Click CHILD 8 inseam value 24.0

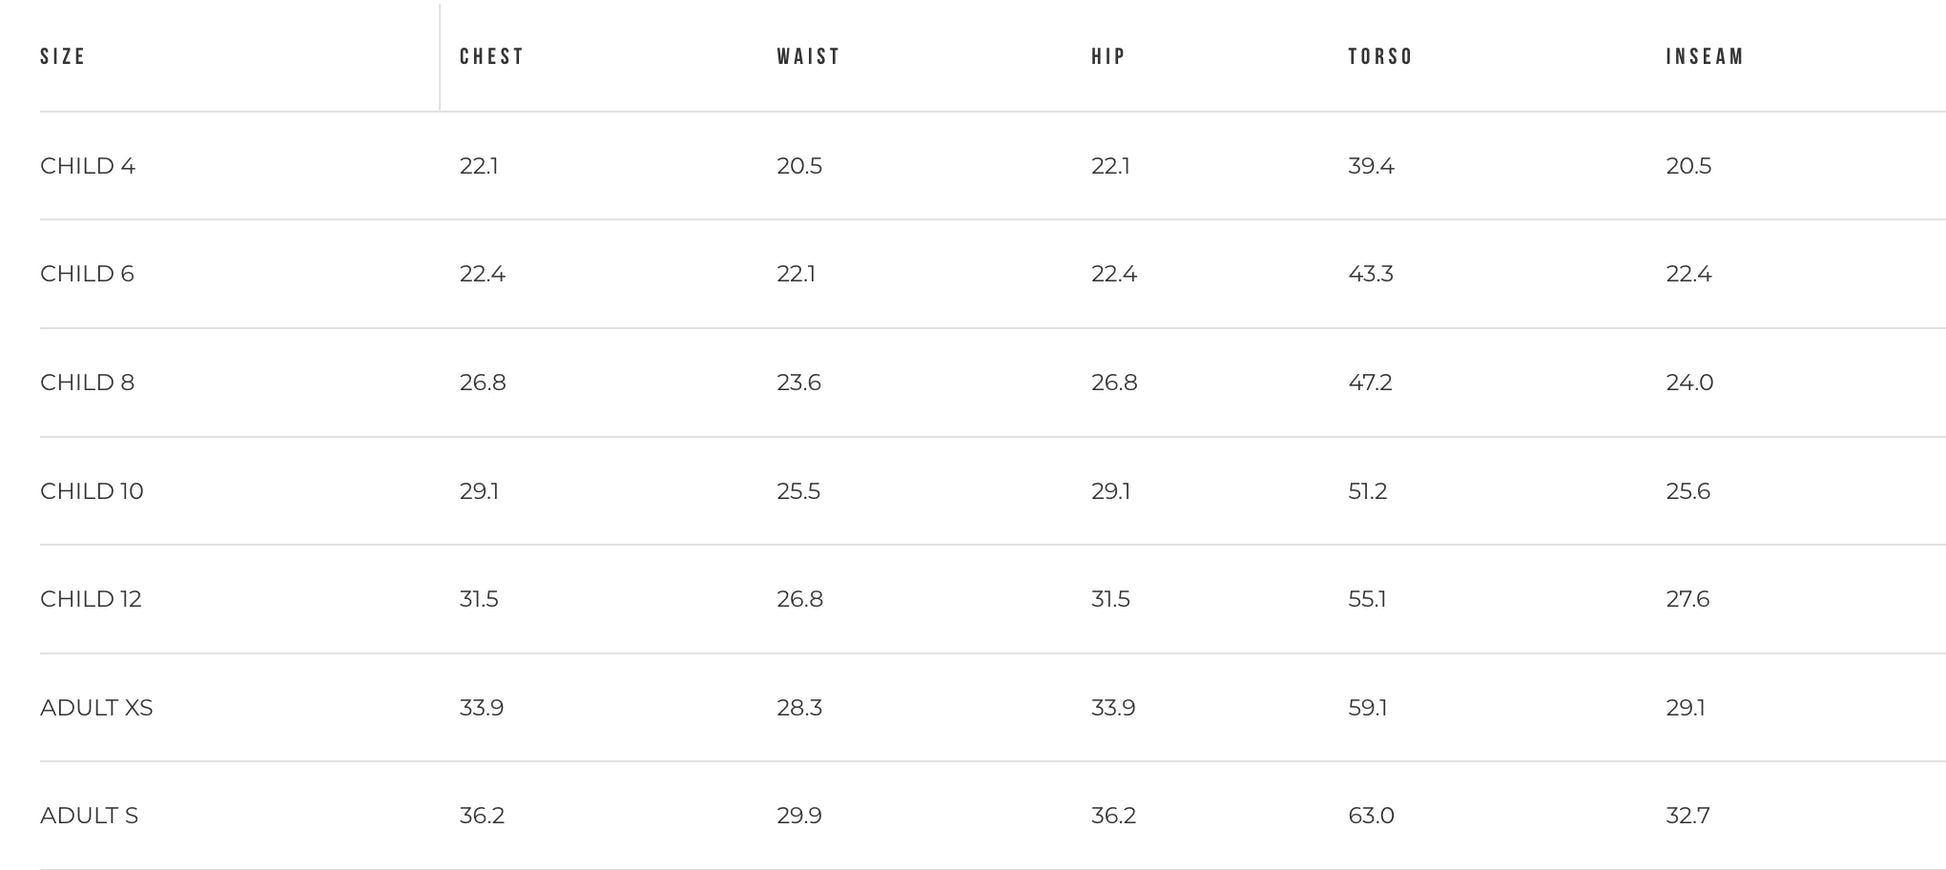point(1689,383)
